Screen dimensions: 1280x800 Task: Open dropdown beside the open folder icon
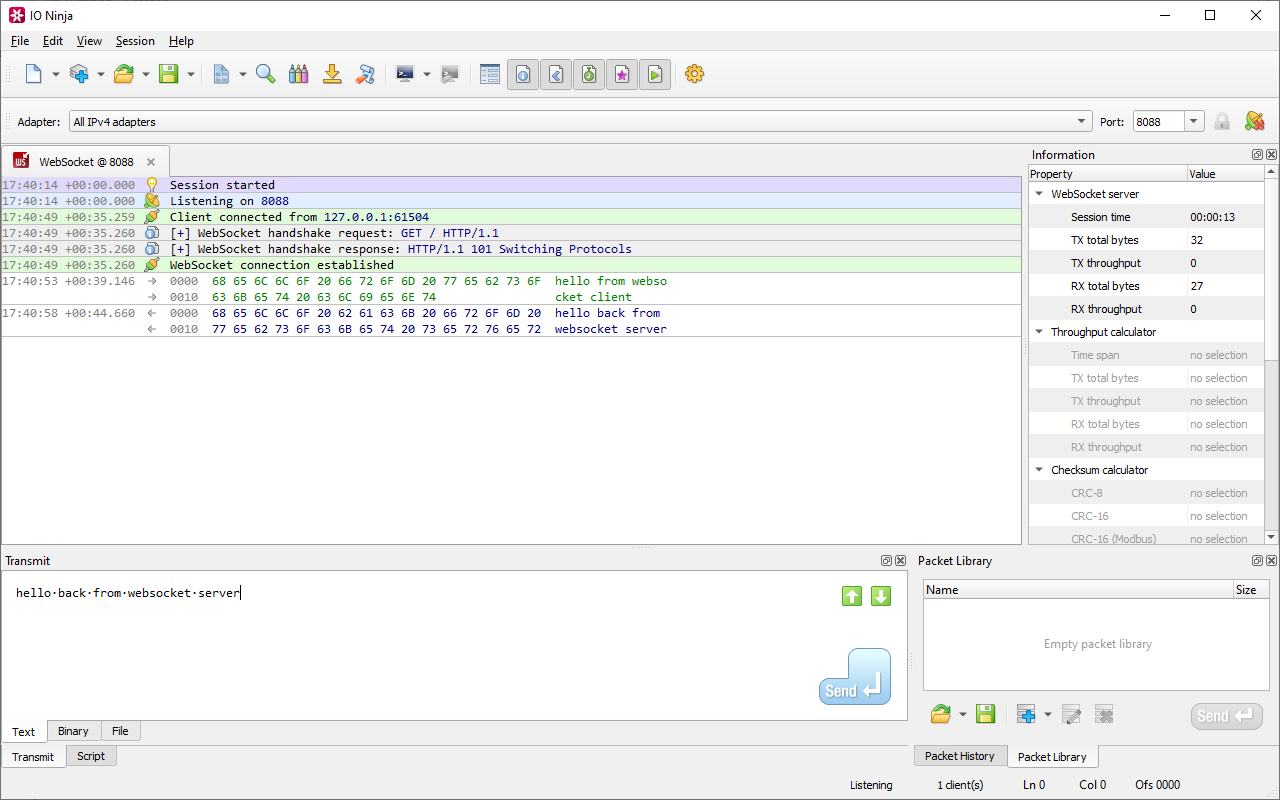coord(145,74)
